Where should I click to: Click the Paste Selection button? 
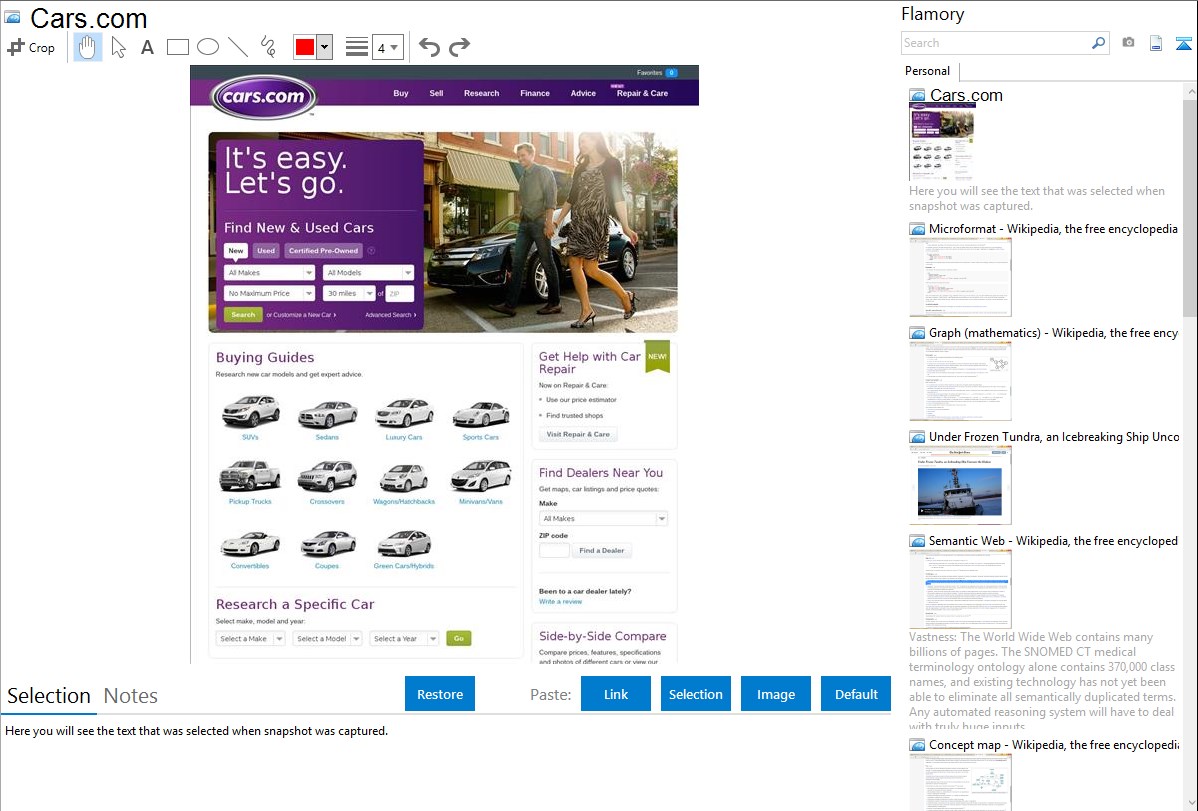coord(696,694)
